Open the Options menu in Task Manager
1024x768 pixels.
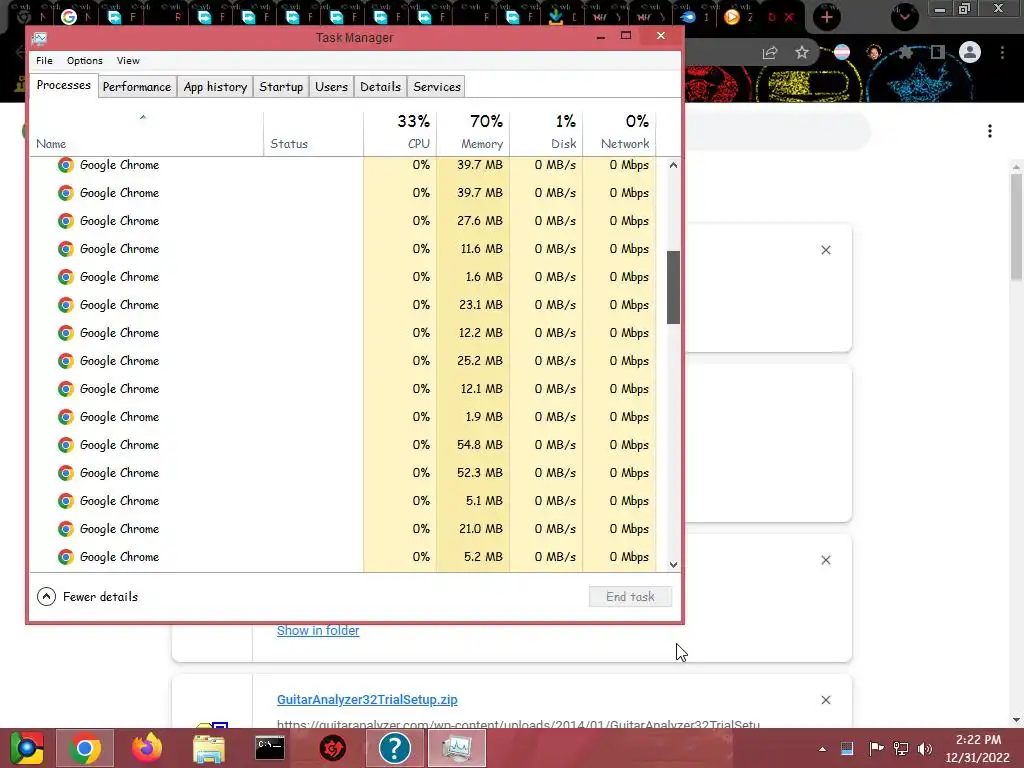coord(84,60)
